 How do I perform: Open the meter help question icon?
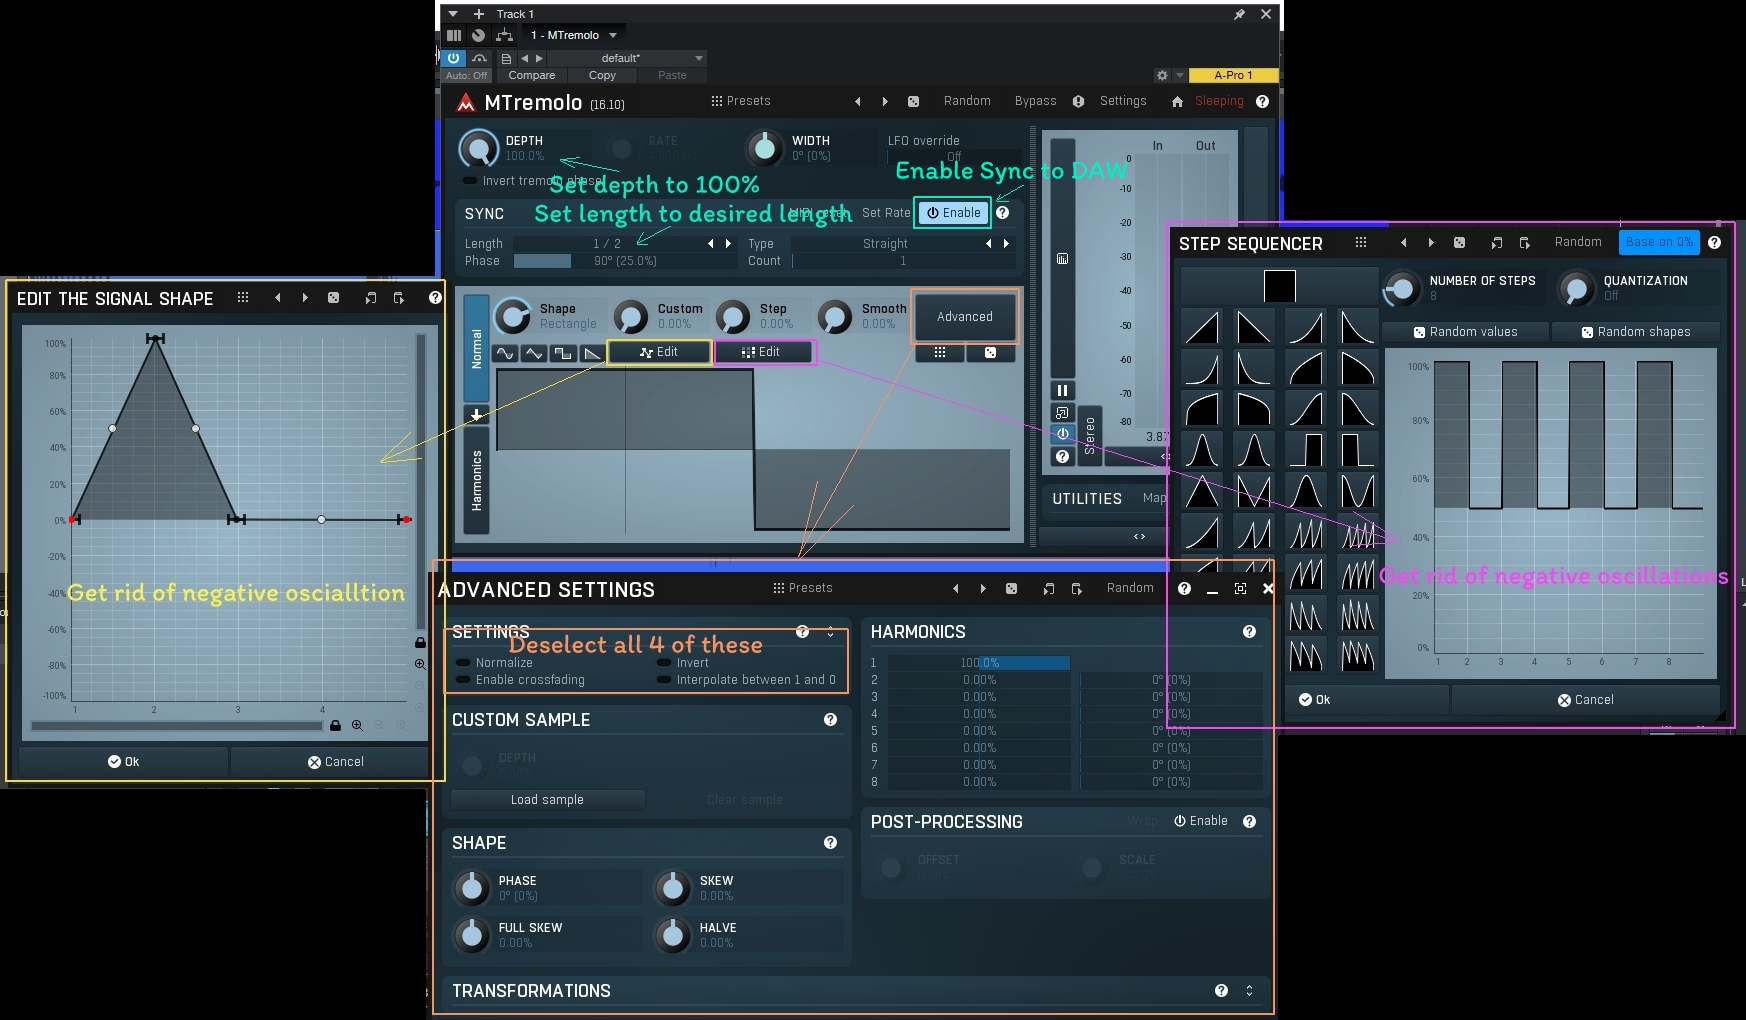1062,456
